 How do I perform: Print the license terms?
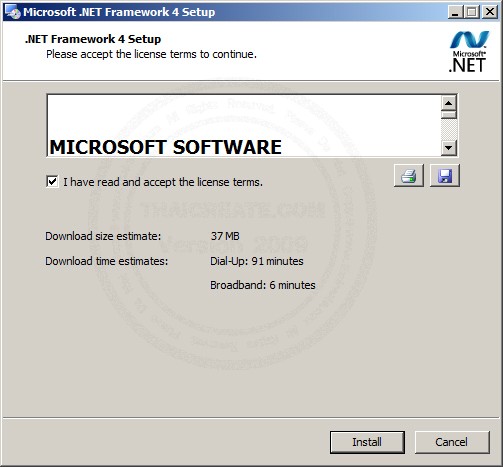click(409, 175)
